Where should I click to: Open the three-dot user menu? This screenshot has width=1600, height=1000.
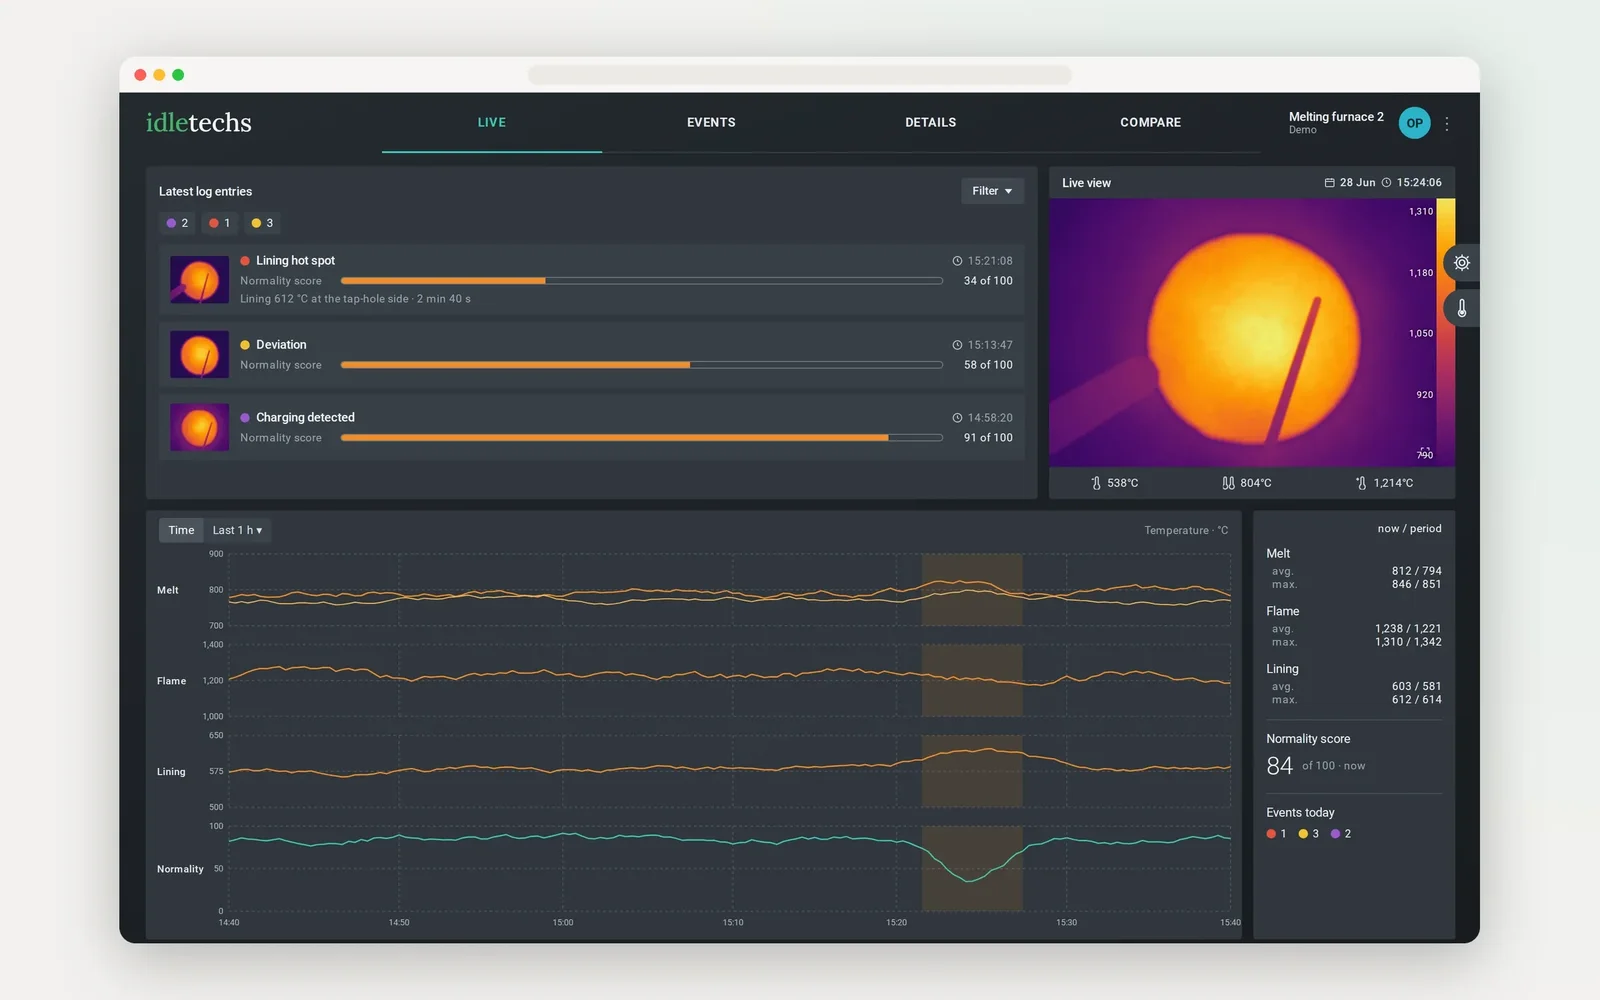(1447, 124)
